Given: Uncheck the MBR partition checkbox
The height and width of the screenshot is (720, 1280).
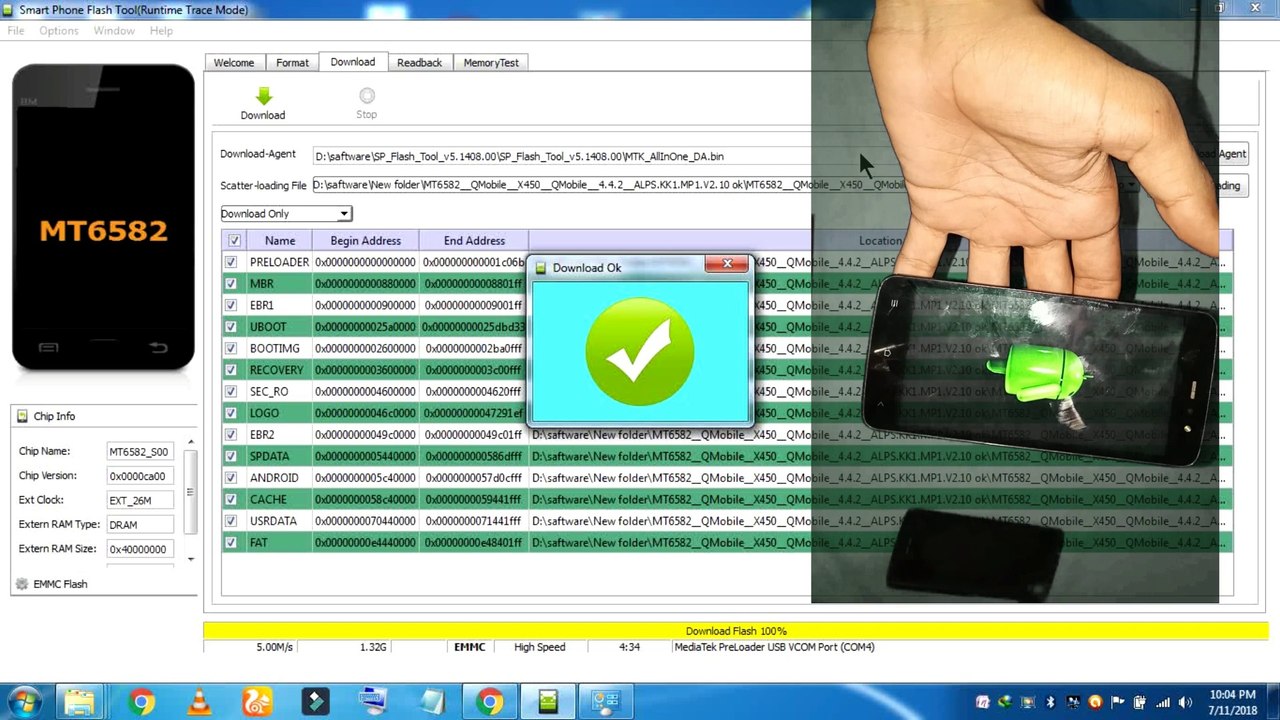Looking at the screenshot, I should coord(231,284).
